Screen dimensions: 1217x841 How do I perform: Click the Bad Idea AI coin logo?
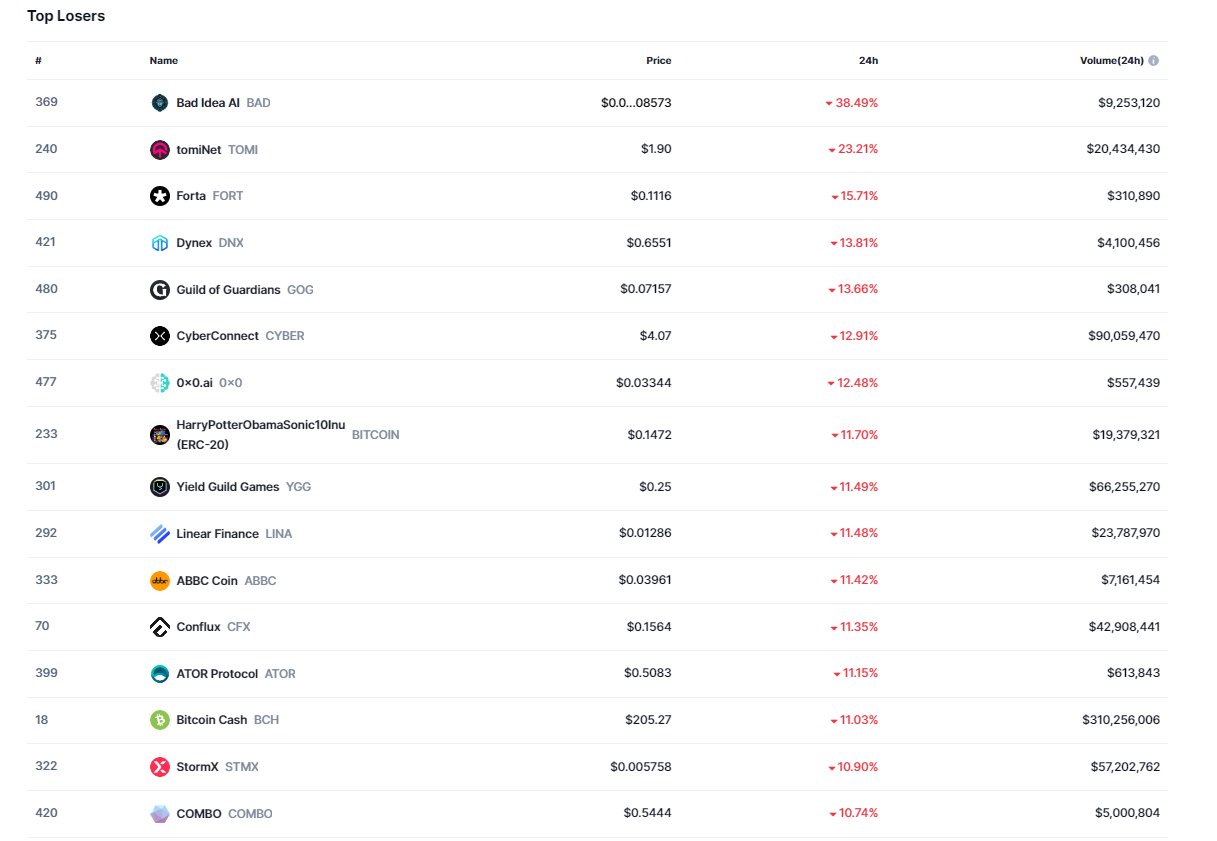[160, 103]
